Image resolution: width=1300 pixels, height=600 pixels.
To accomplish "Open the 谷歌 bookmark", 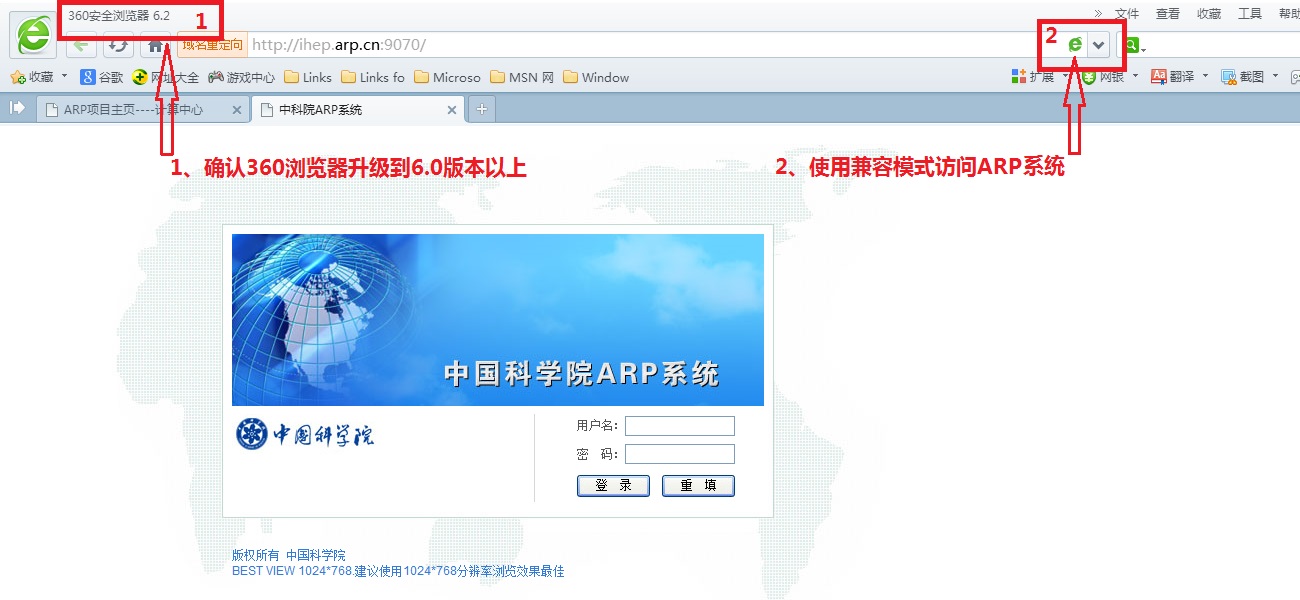I will tap(101, 77).
